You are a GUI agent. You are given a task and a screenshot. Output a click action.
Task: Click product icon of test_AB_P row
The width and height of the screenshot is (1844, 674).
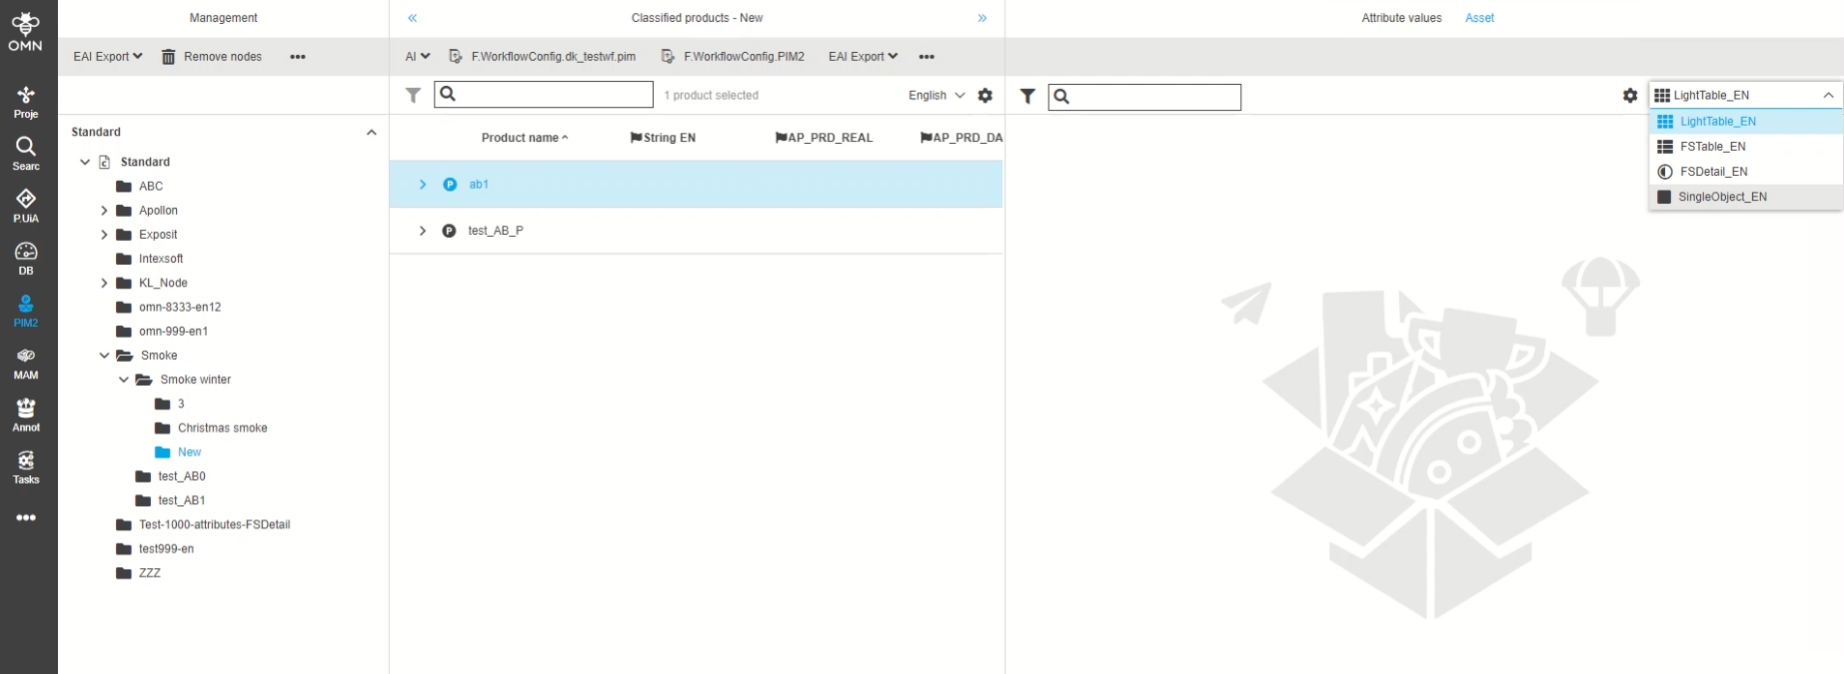pos(449,231)
